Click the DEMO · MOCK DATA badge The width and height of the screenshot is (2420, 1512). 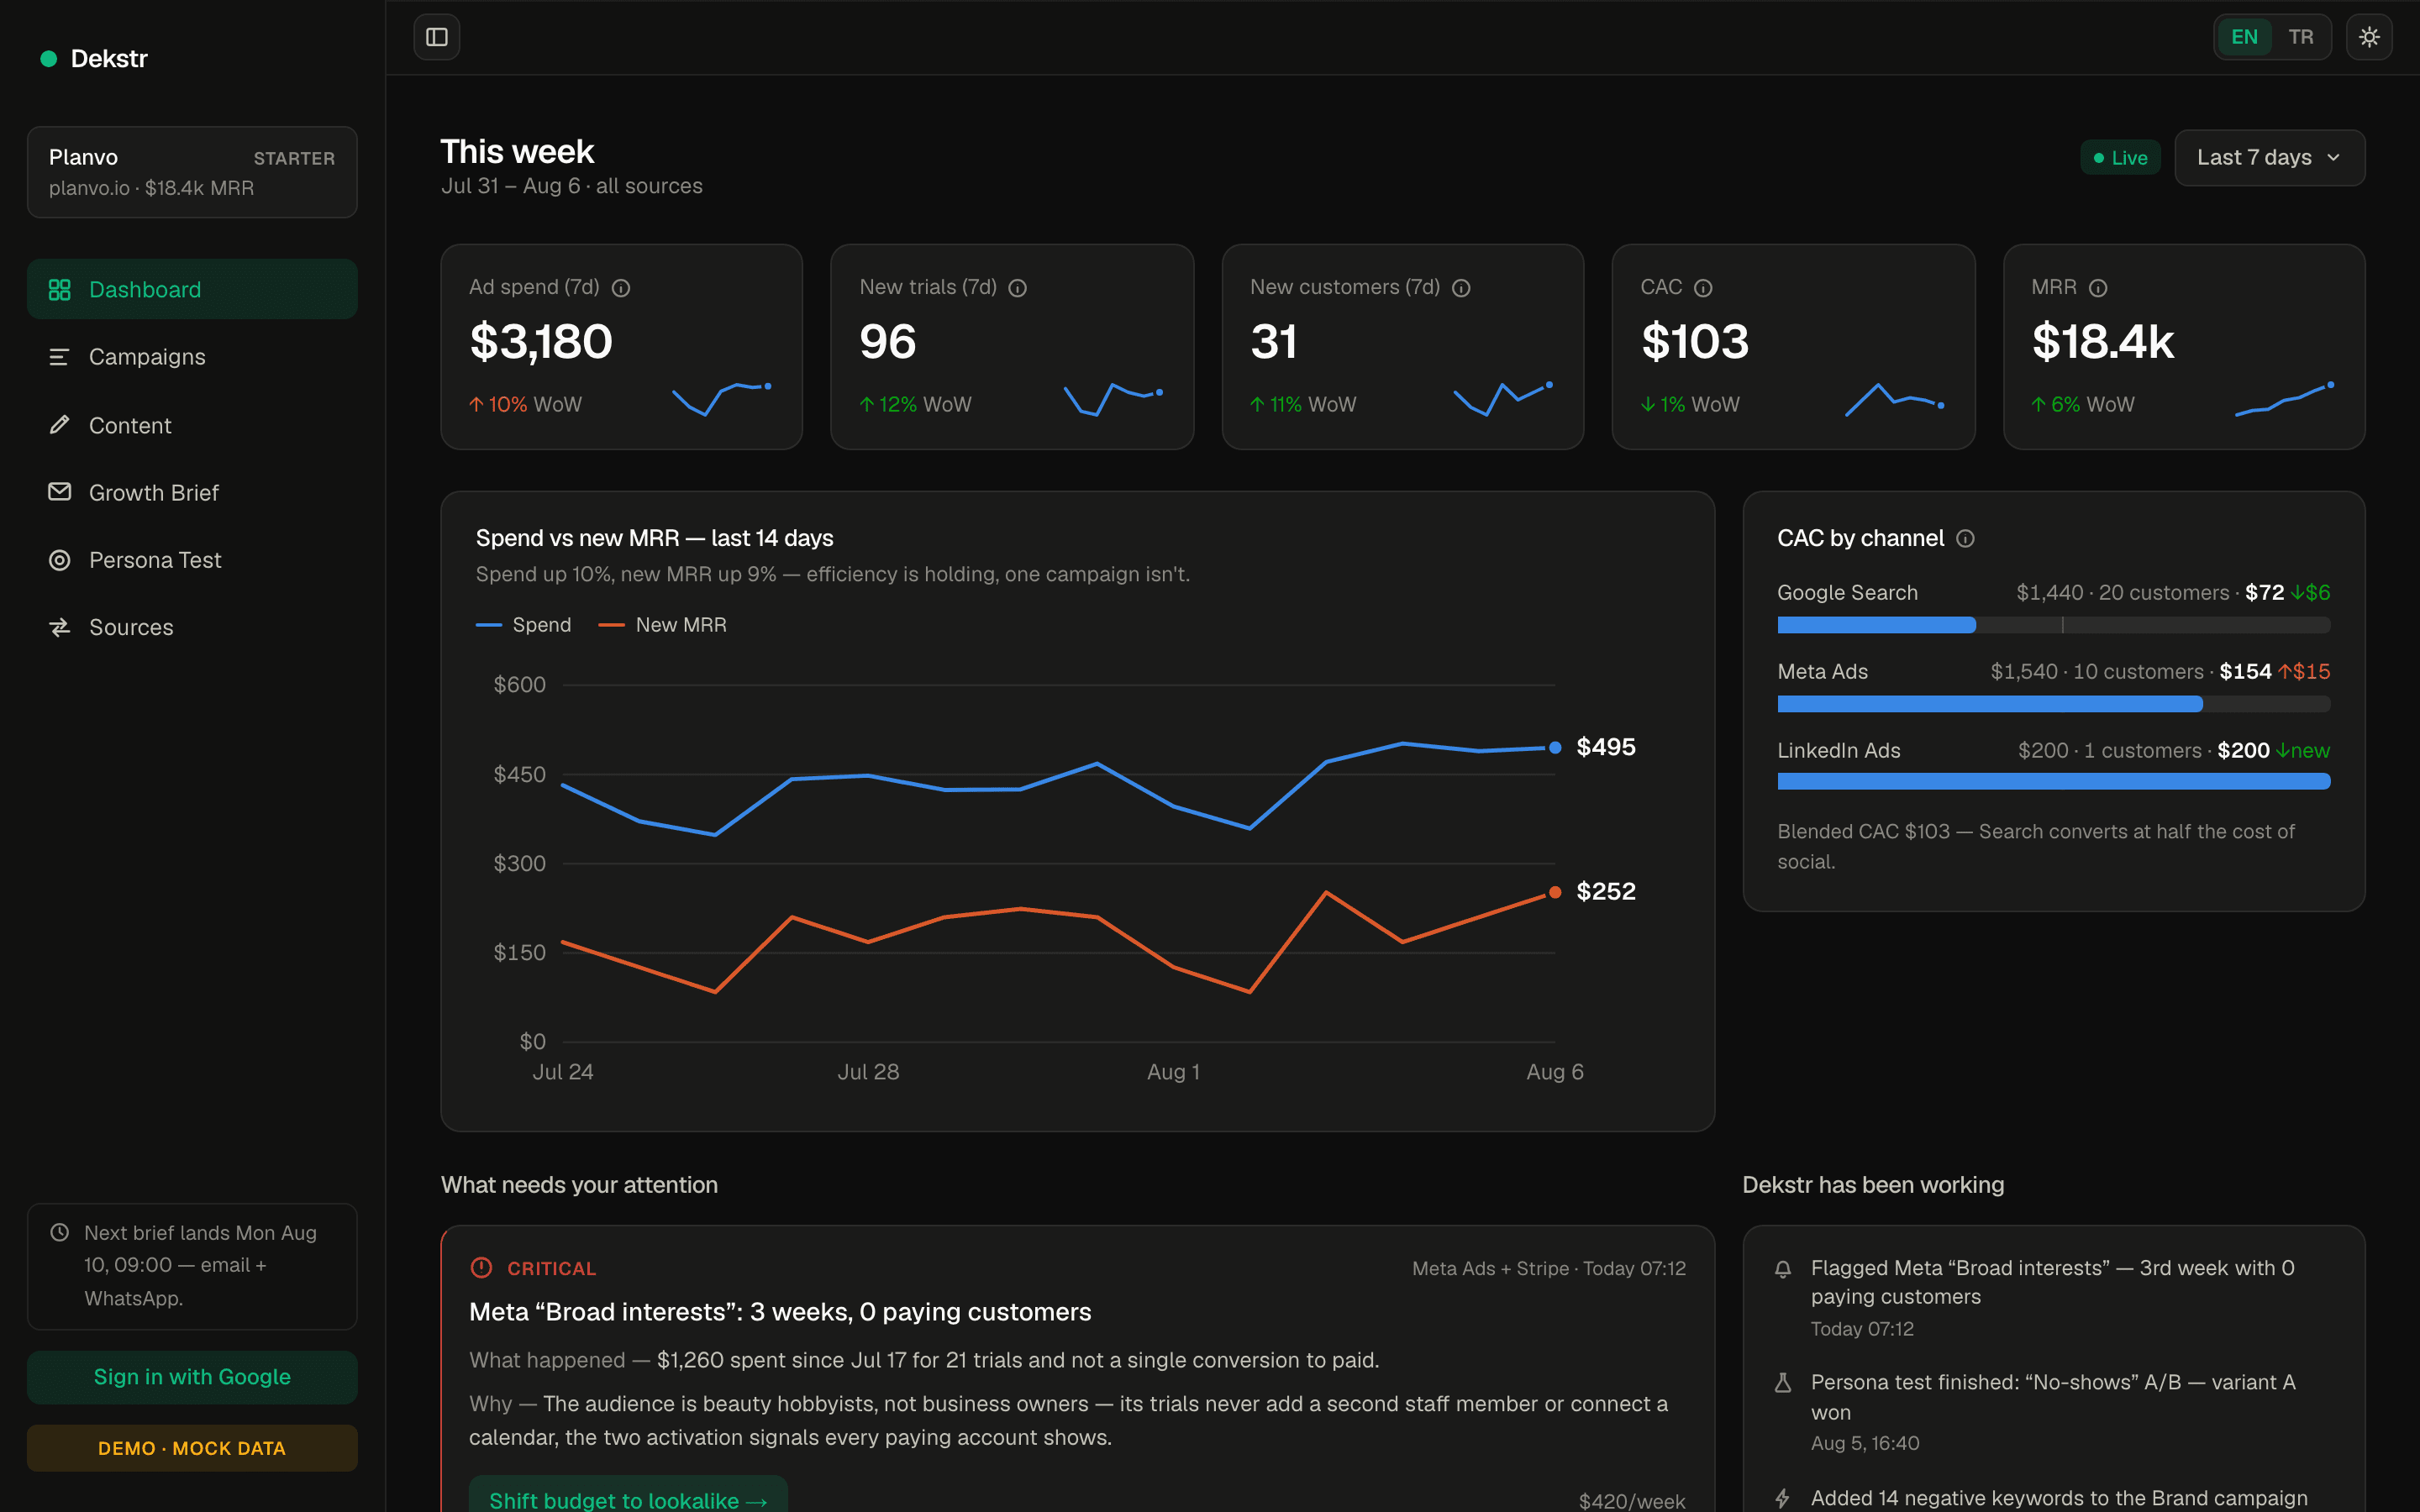pyautogui.click(x=192, y=1448)
